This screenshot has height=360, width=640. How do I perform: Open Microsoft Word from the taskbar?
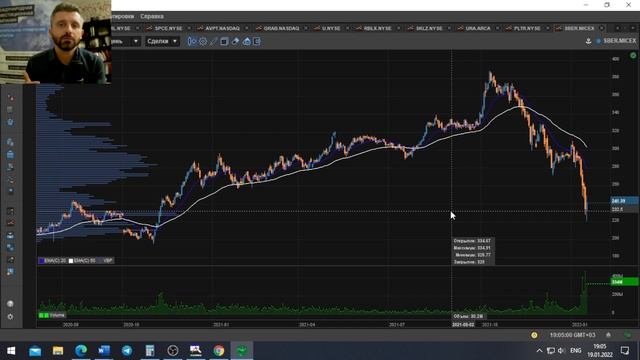[104, 351]
